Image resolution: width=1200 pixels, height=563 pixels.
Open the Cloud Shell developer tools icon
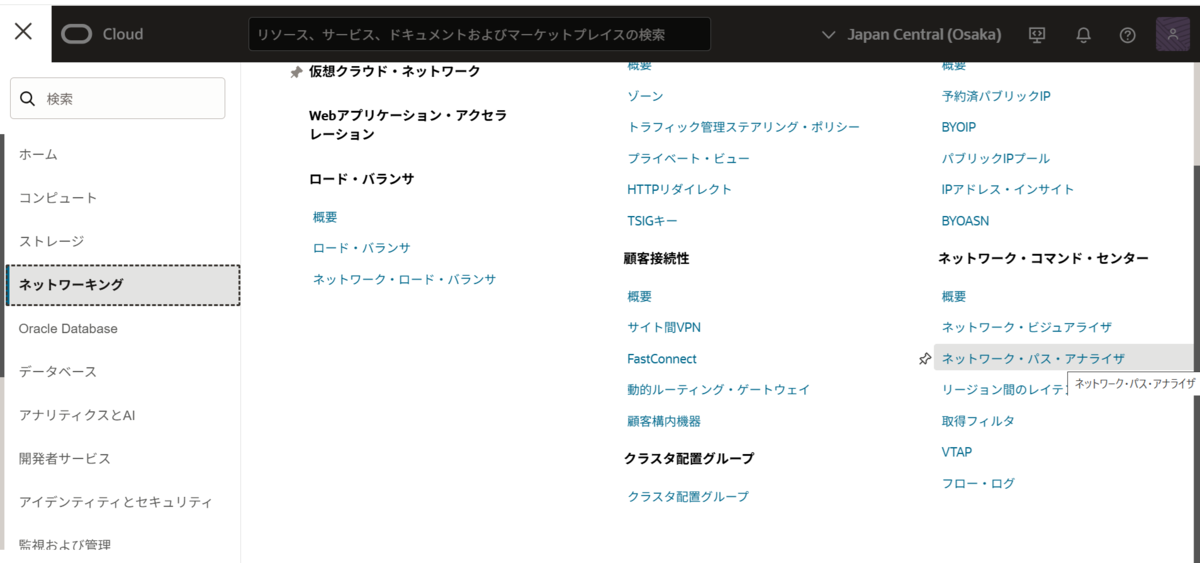click(1037, 35)
